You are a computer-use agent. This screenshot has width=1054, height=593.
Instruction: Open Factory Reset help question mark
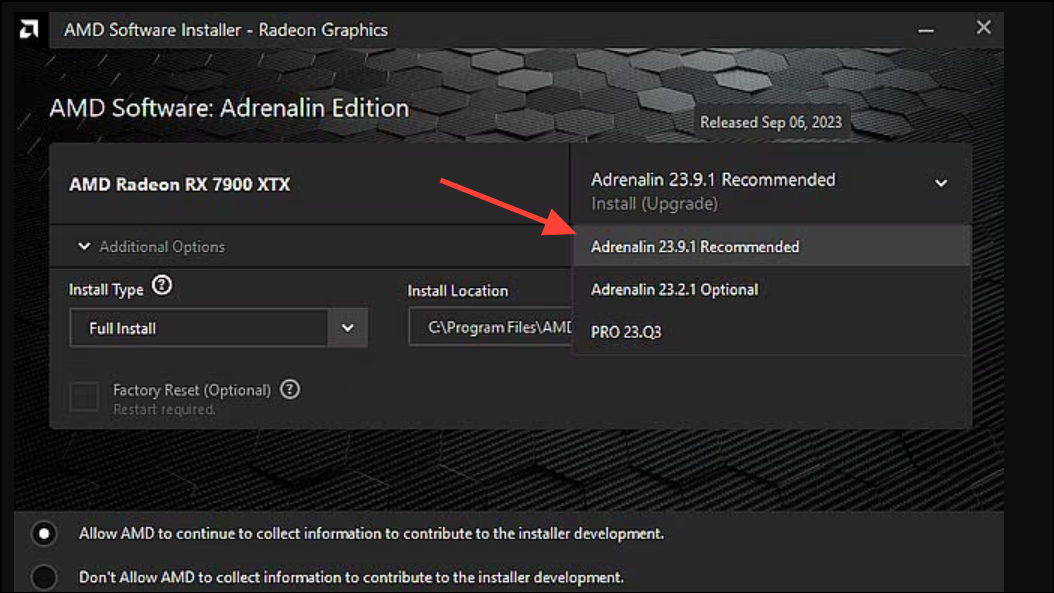(x=290, y=389)
